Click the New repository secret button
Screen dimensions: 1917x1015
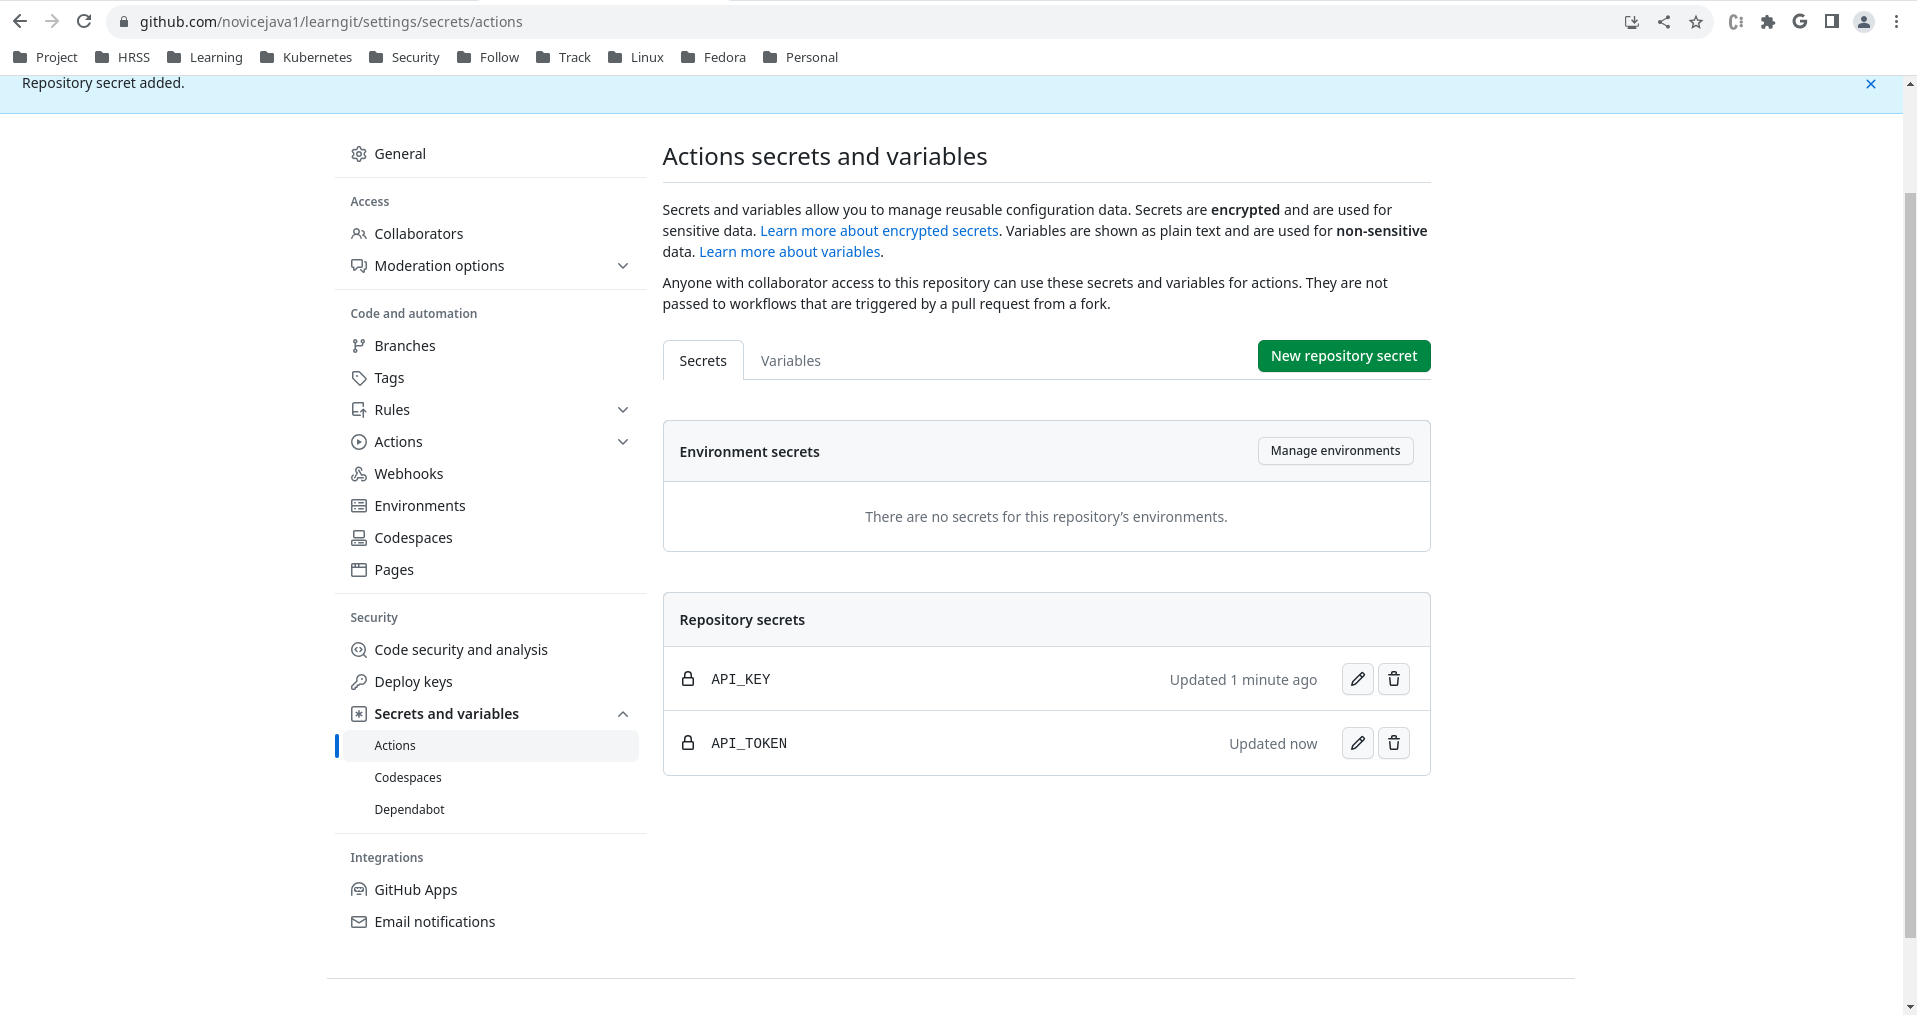point(1343,355)
